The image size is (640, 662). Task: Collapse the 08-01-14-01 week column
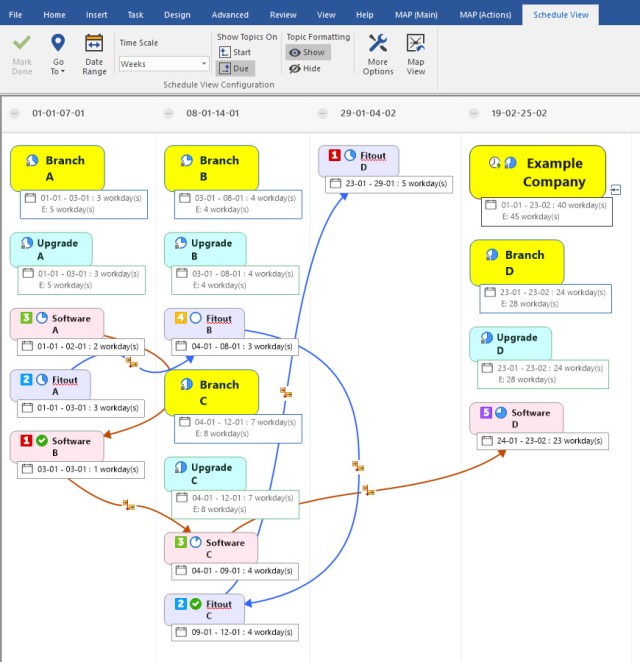point(168,113)
